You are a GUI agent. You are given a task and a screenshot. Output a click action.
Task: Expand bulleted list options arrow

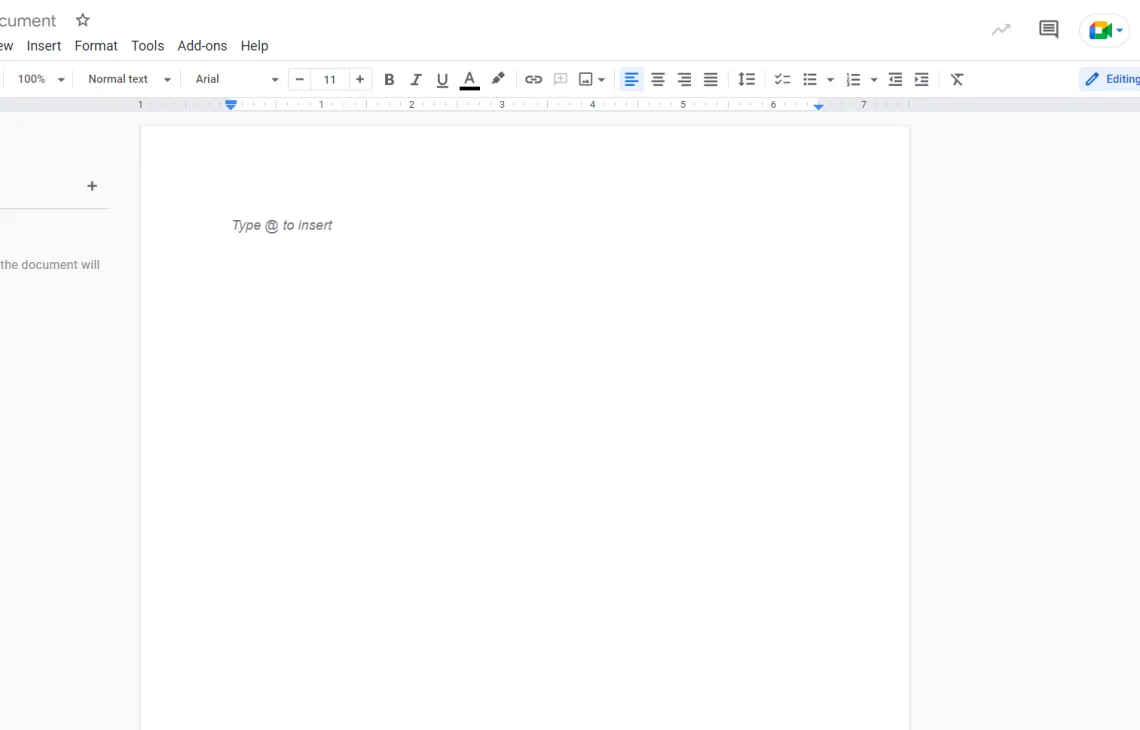coord(830,80)
